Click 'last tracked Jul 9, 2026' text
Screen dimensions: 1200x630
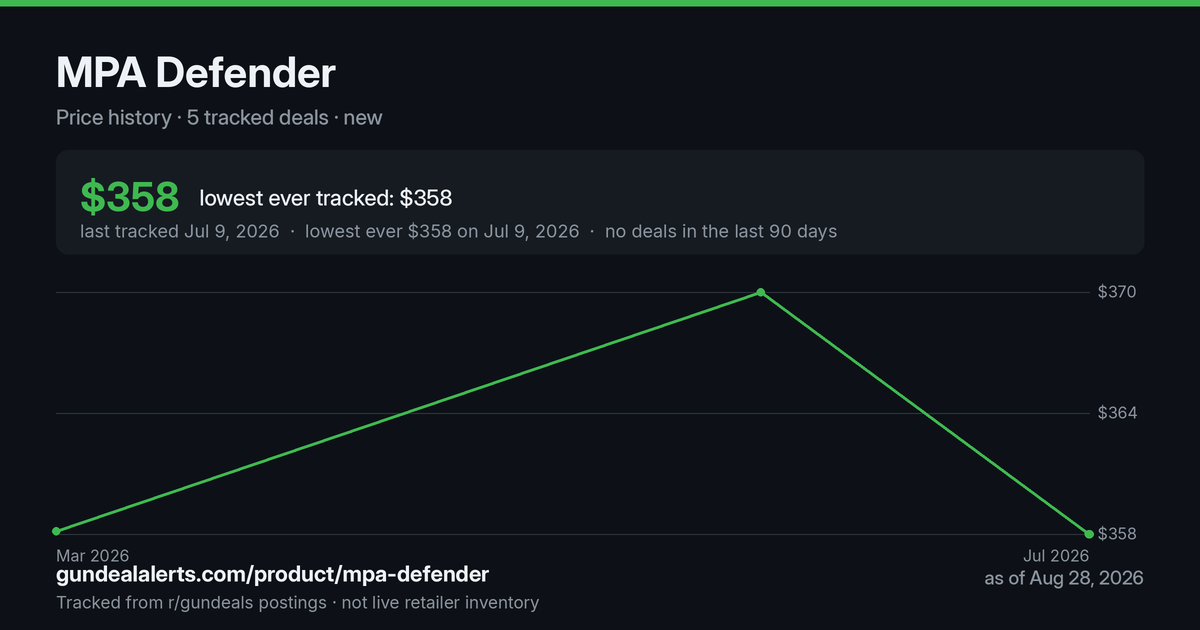click(180, 231)
